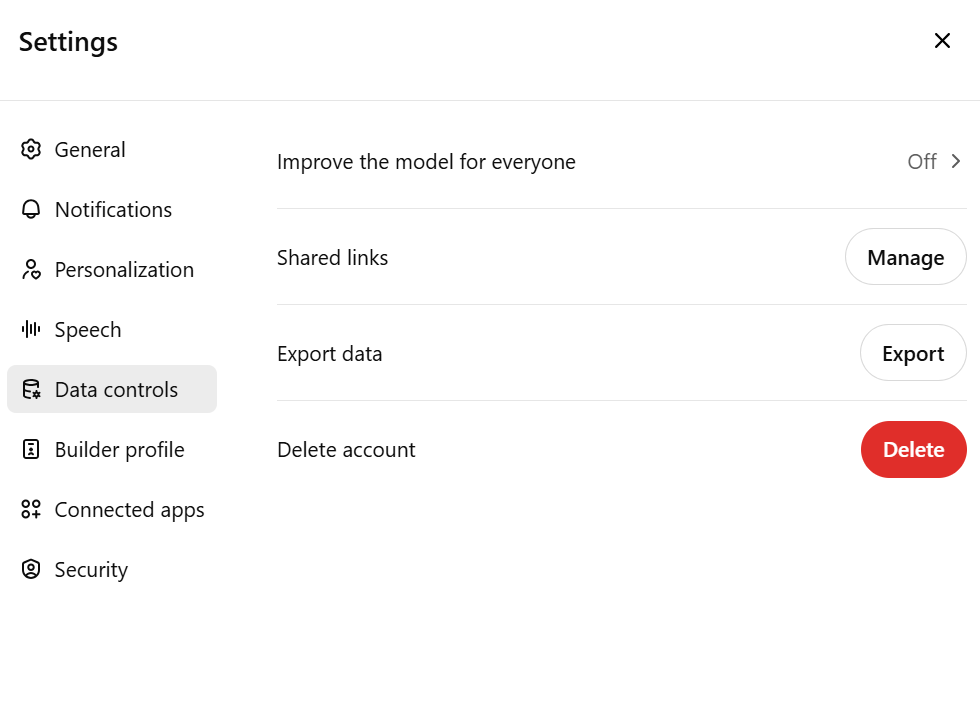Click the Speech waveform icon
Viewport: 980px width, 721px height.
click(x=31, y=330)
